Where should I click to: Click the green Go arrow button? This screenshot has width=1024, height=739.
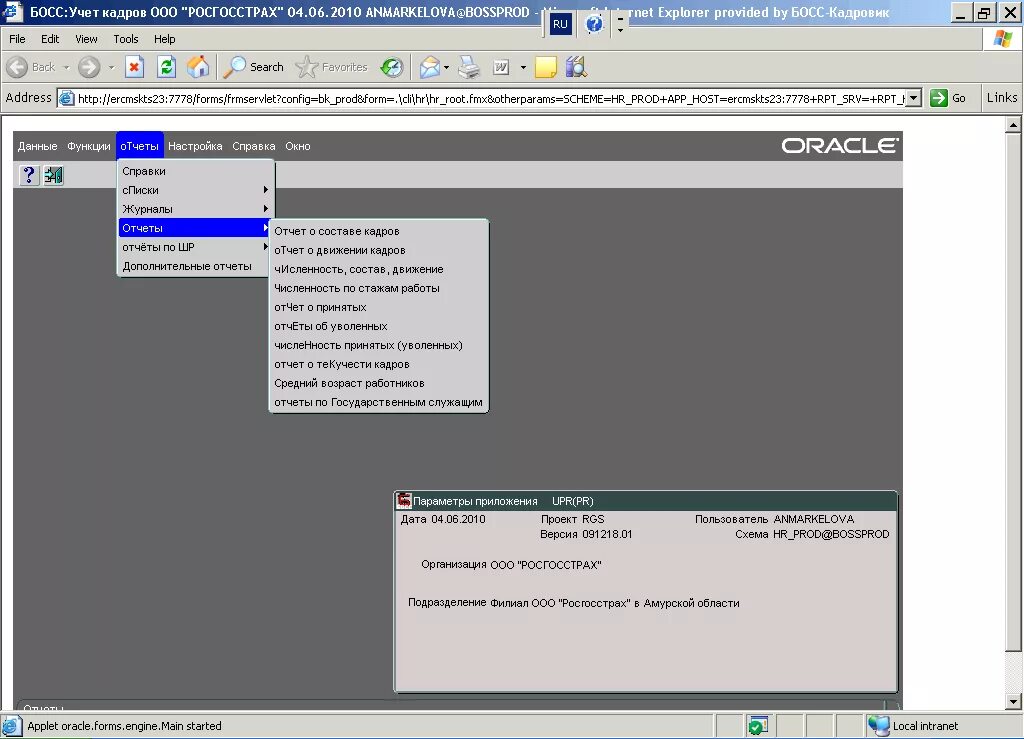point(938,98)
